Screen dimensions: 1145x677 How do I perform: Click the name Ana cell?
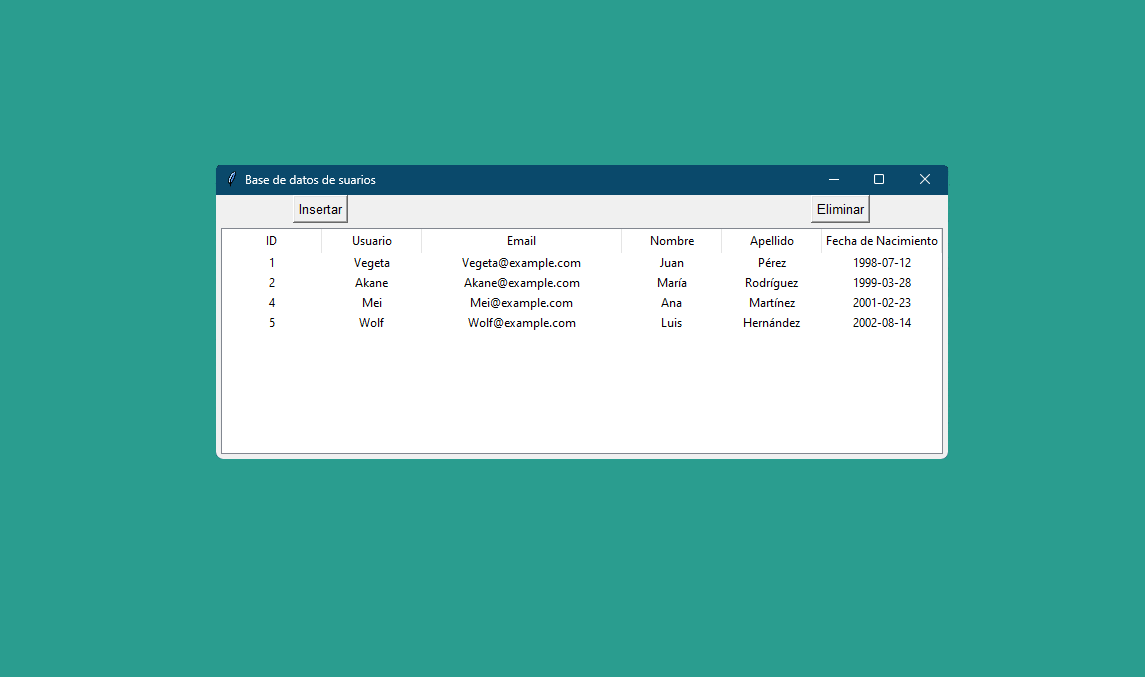coord(671,303)
